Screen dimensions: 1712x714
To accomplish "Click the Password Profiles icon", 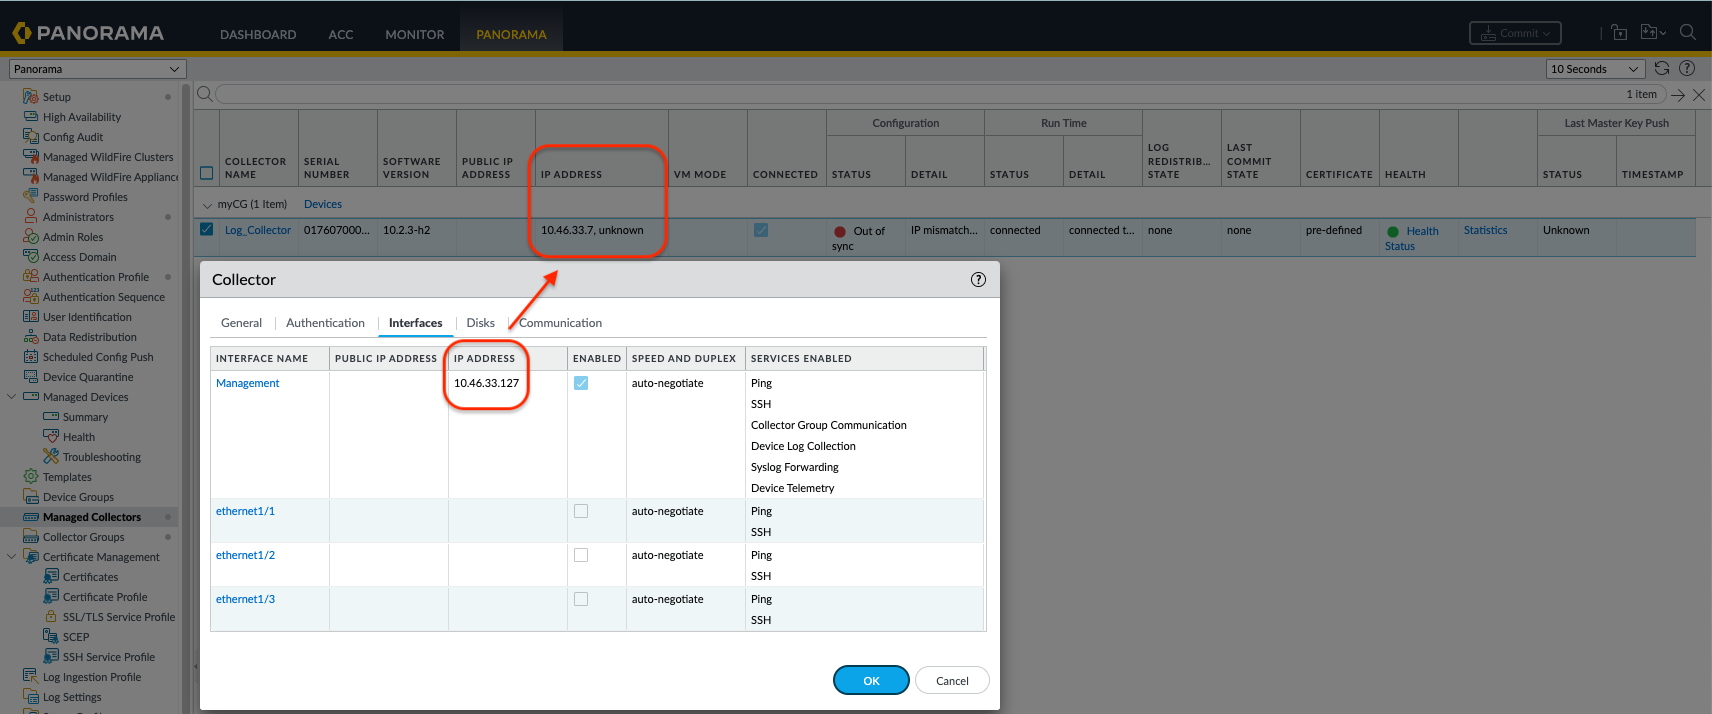I will tap(30, 197).
